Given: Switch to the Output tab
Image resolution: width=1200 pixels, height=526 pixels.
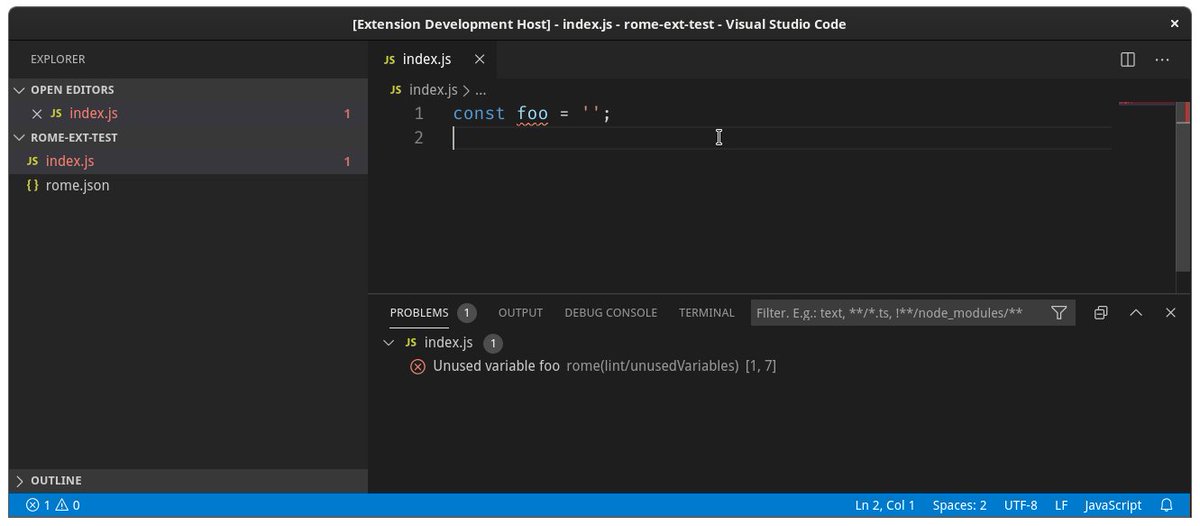Looking at the screenshot, I should point(520,313).
